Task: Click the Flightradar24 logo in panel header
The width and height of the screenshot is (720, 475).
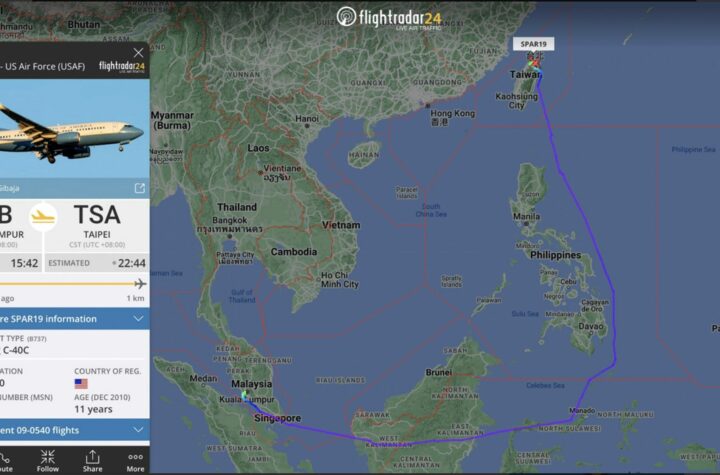Action: click(x=122, y=67)
